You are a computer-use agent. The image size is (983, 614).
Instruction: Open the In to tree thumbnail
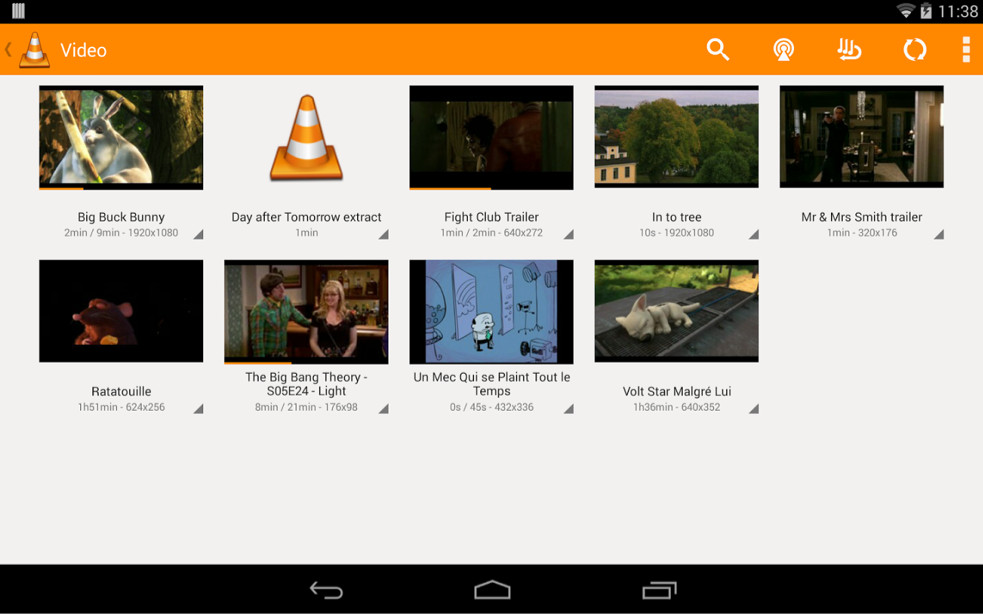(676, 137)
